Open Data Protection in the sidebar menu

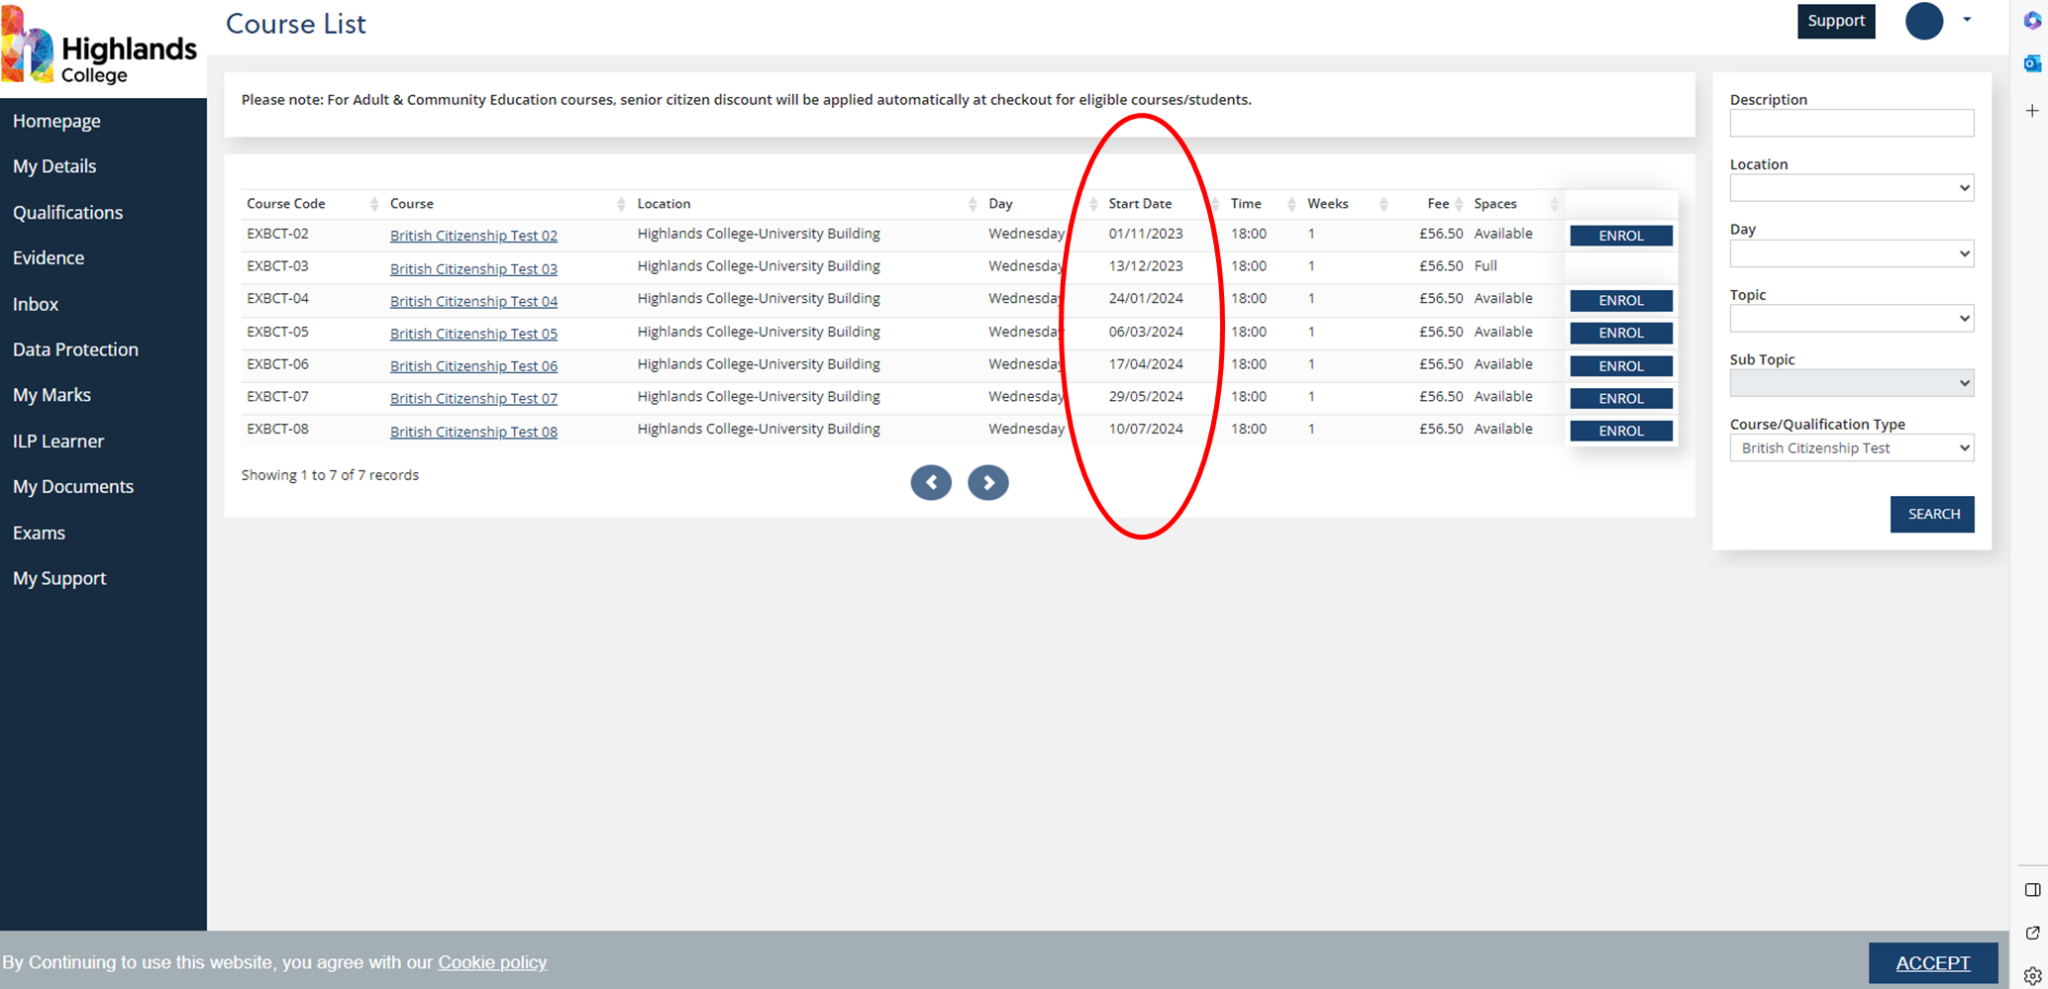coord(76,349)
